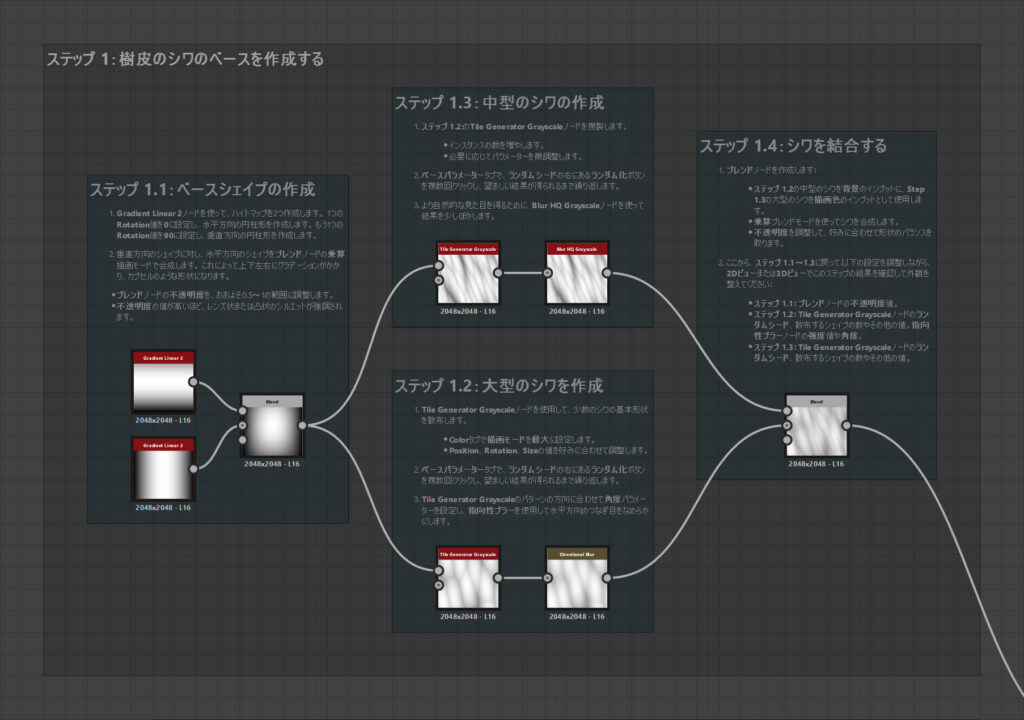Click output port of step 1.4 Blend node
Viewport: 1024px width, 720px height.
(847, 425)
